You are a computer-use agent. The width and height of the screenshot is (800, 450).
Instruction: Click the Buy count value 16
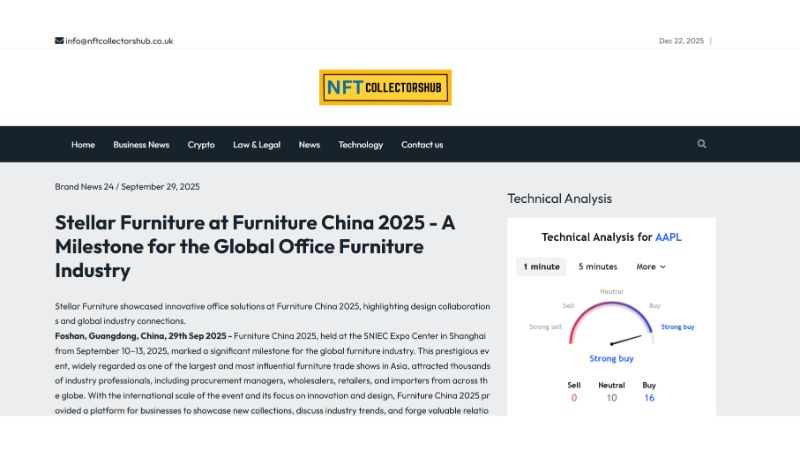click(x=649, y=398)
